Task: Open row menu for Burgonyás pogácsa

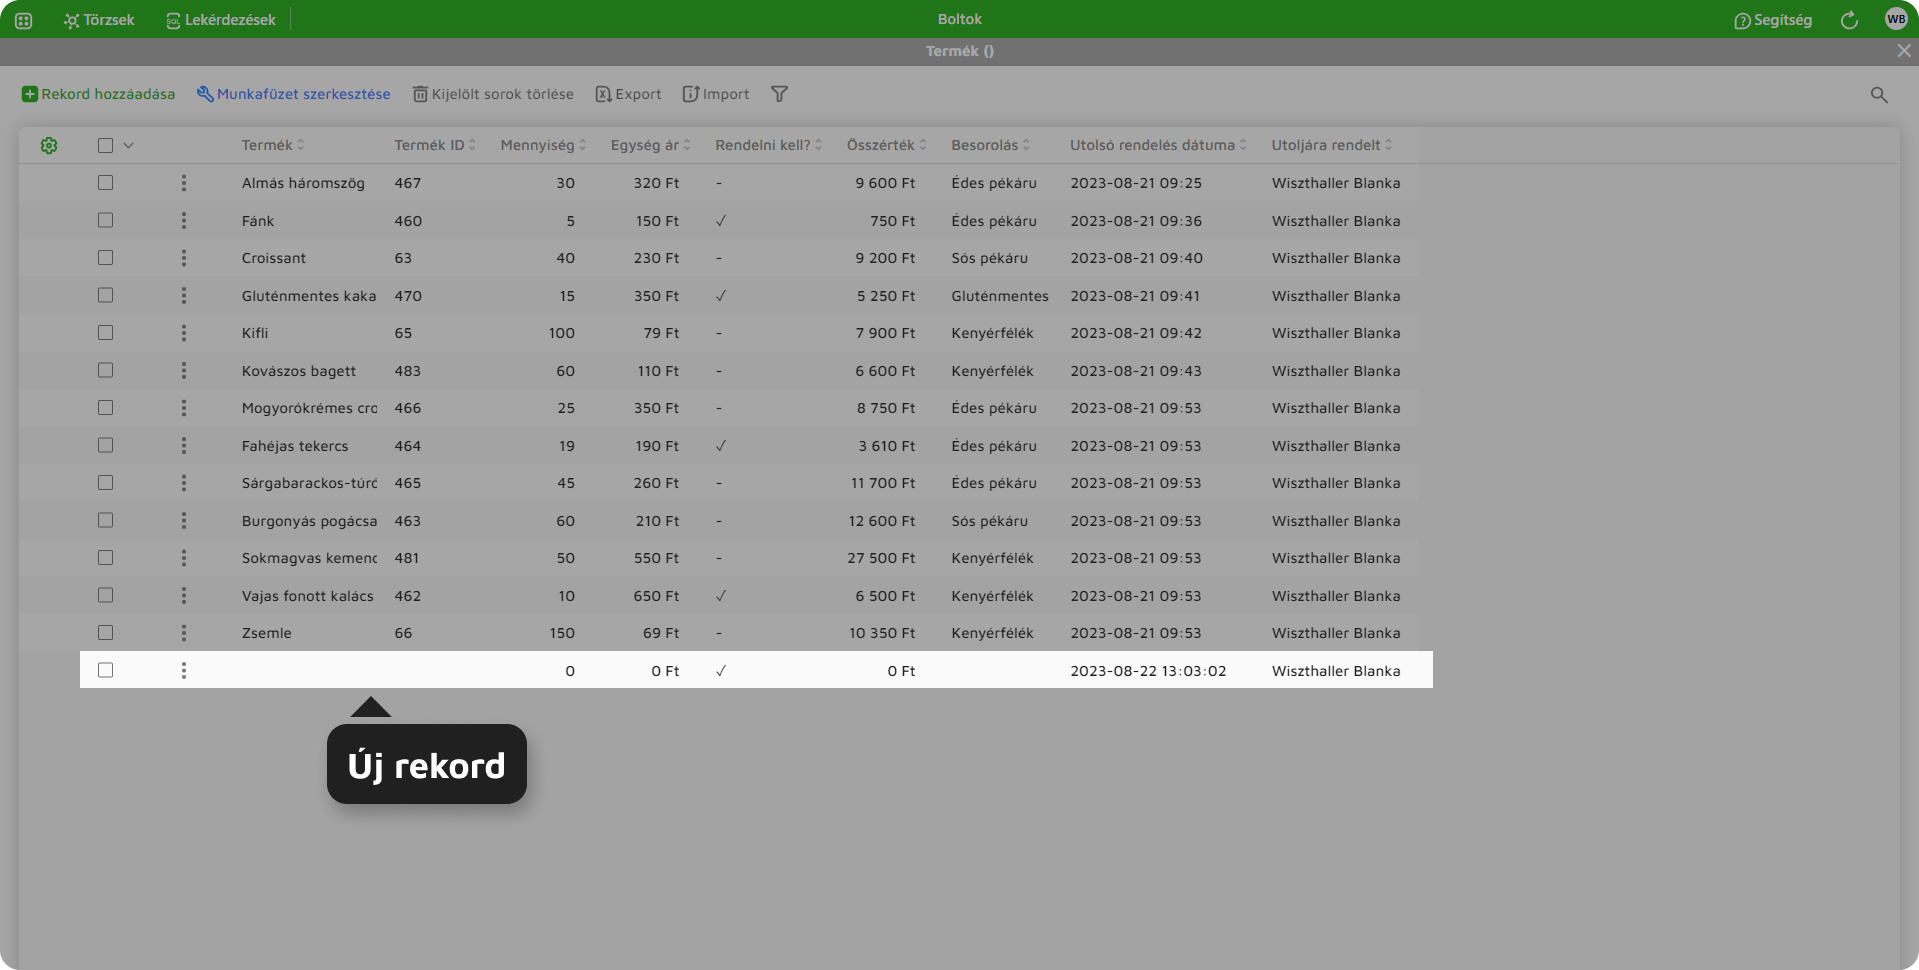Action: tap(184, 521)
